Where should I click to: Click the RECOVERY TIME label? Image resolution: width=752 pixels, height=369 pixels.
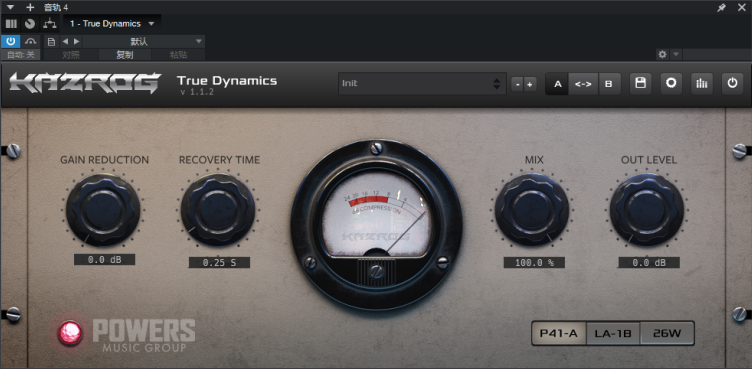click(219, 160)
